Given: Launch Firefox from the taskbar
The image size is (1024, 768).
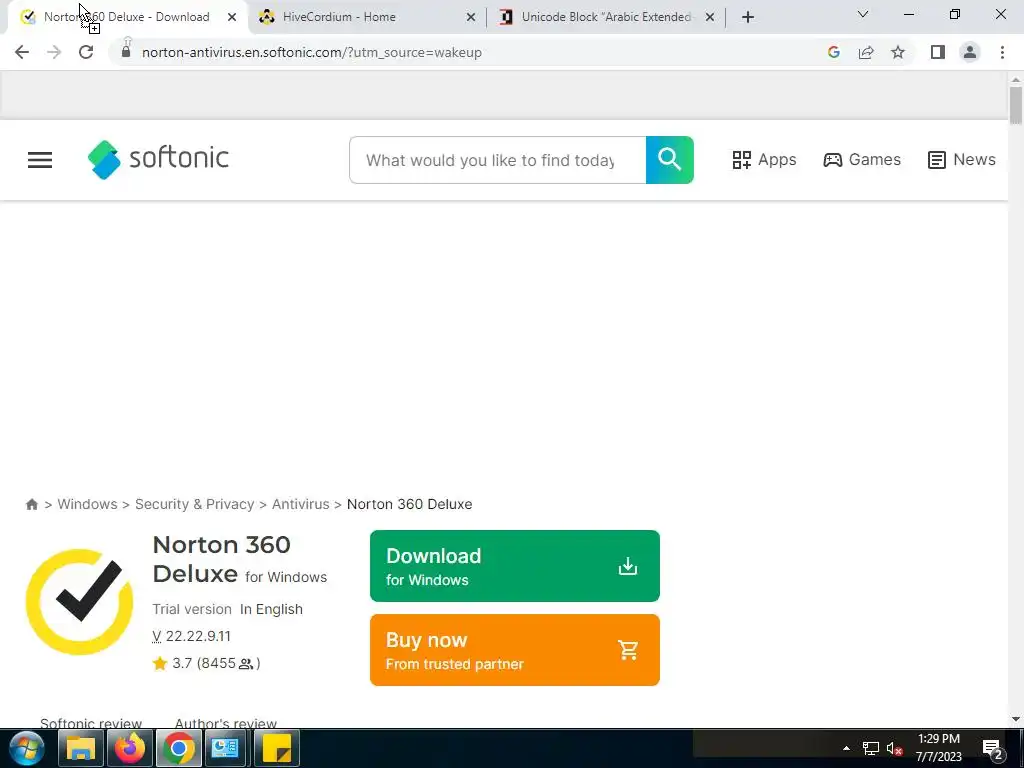Looking at the screenshot, I should tap(129, 748).
